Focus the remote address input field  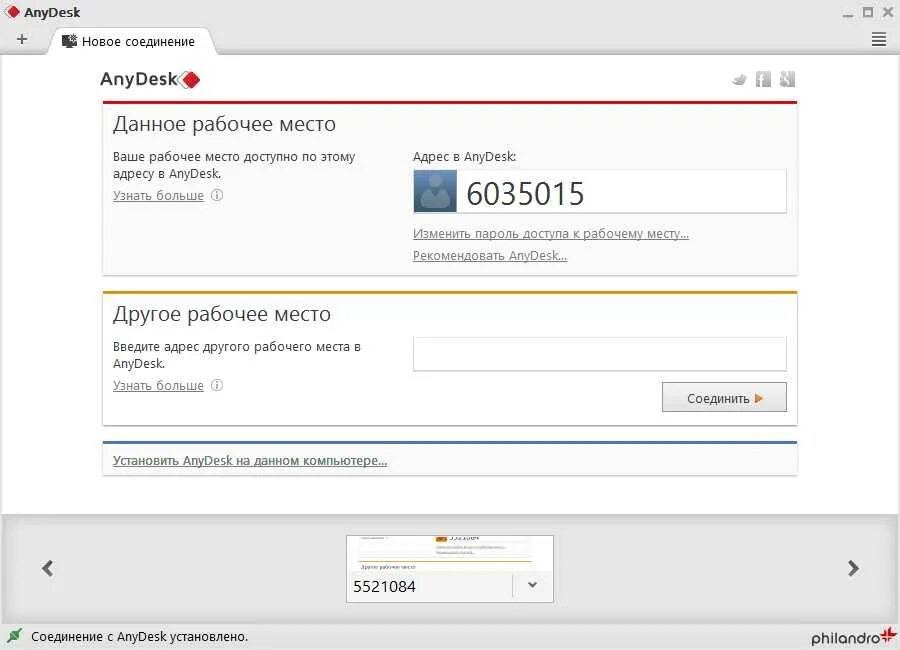coord(599,354)
